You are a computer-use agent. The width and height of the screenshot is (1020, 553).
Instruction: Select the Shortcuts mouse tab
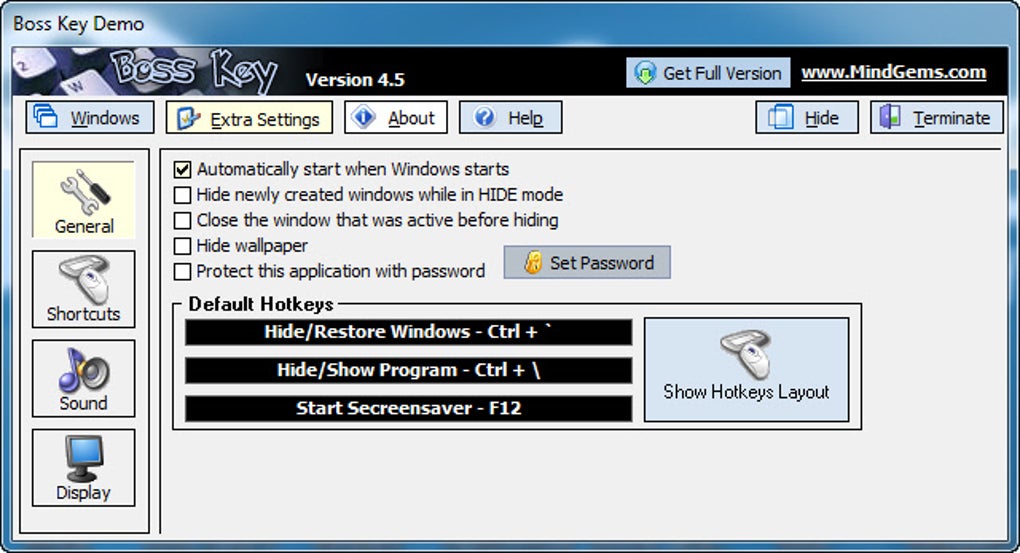click(x=84, y=289)
